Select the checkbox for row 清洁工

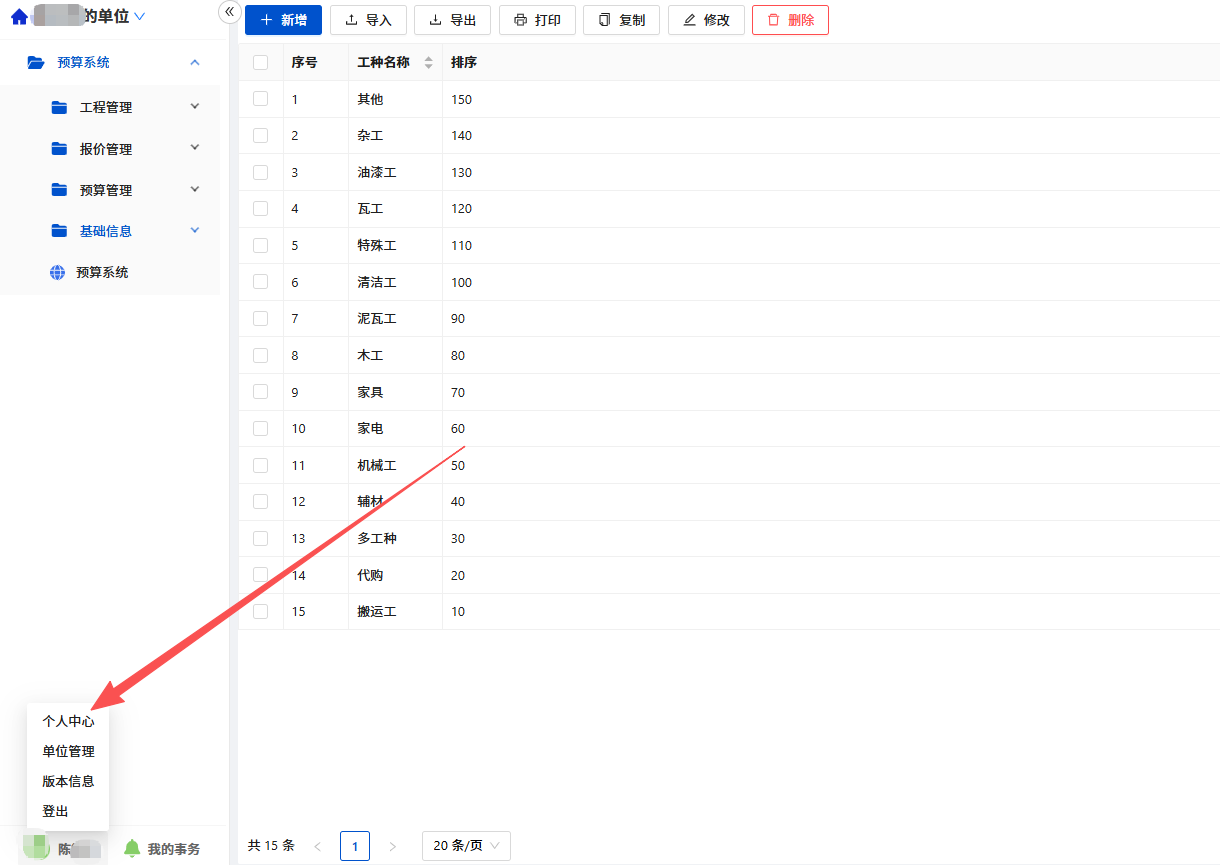click(x=261, y=282)
